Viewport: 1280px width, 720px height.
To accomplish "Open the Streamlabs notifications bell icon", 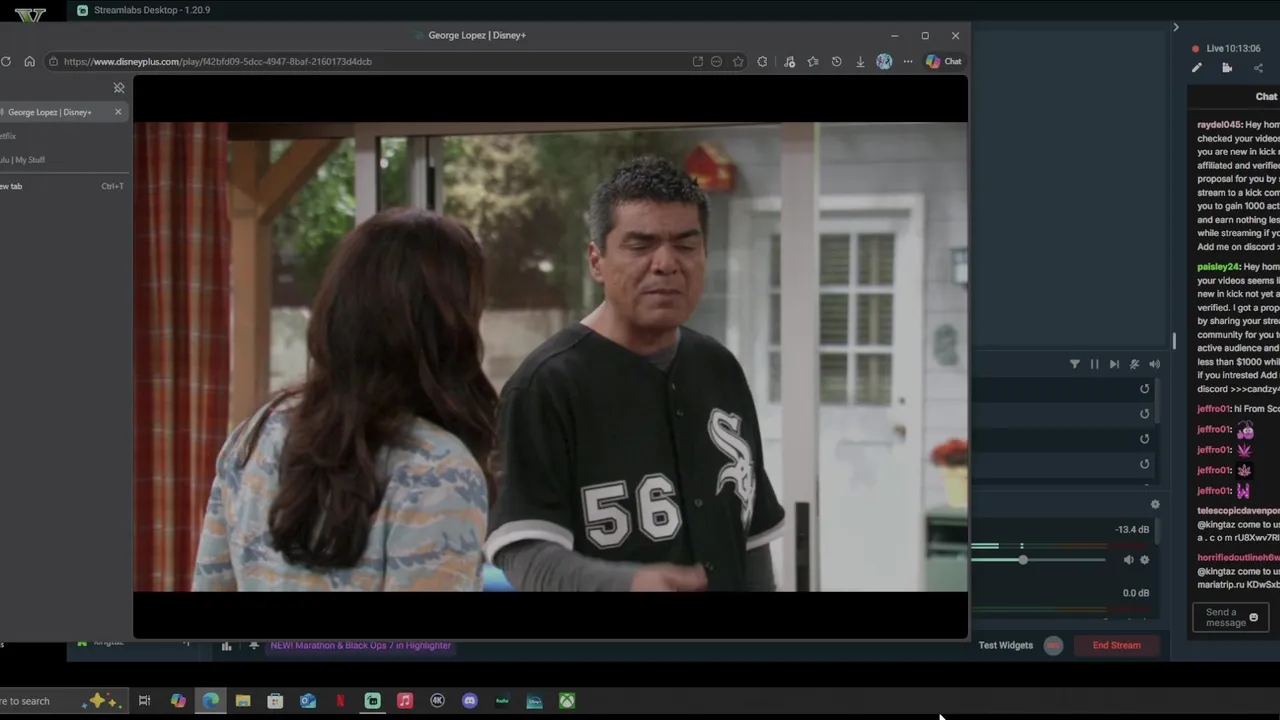I will pos(254,646).
